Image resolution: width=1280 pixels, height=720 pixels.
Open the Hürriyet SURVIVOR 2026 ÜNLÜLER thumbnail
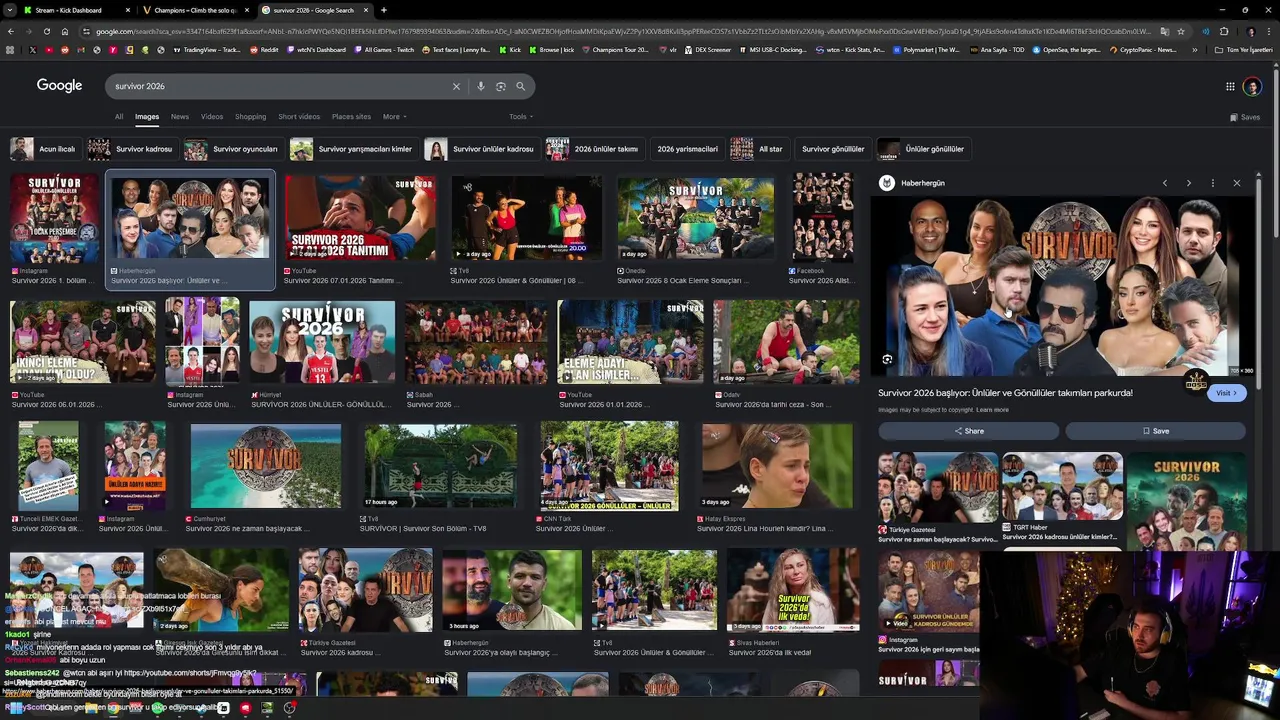(x=322, y=342)
